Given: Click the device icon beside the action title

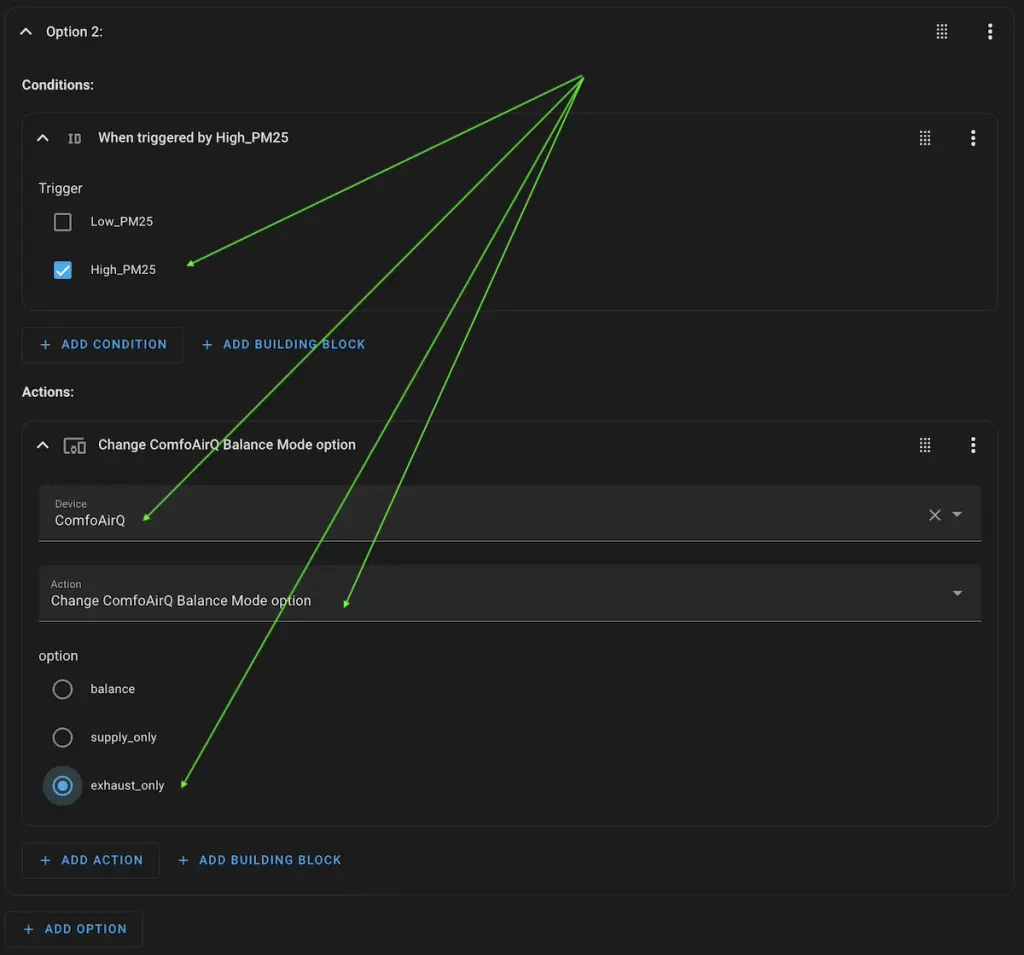Looking at the screenshot, I should [x=74, y=445].
